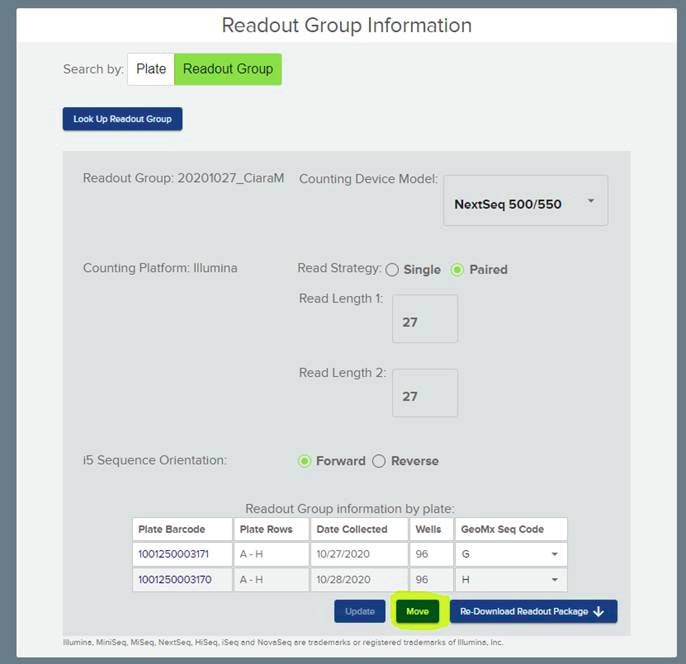
Task: Open plate barcode 1001250003170 link
Action: click(174, 580)
